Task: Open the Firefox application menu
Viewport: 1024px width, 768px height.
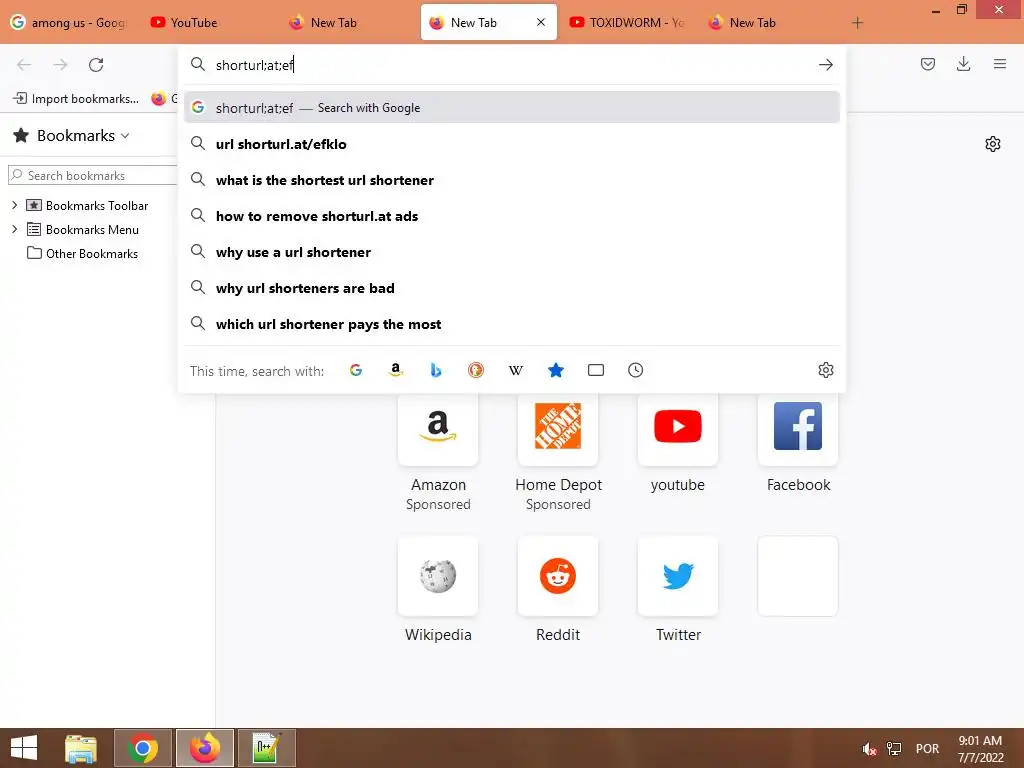Action: 999,64
